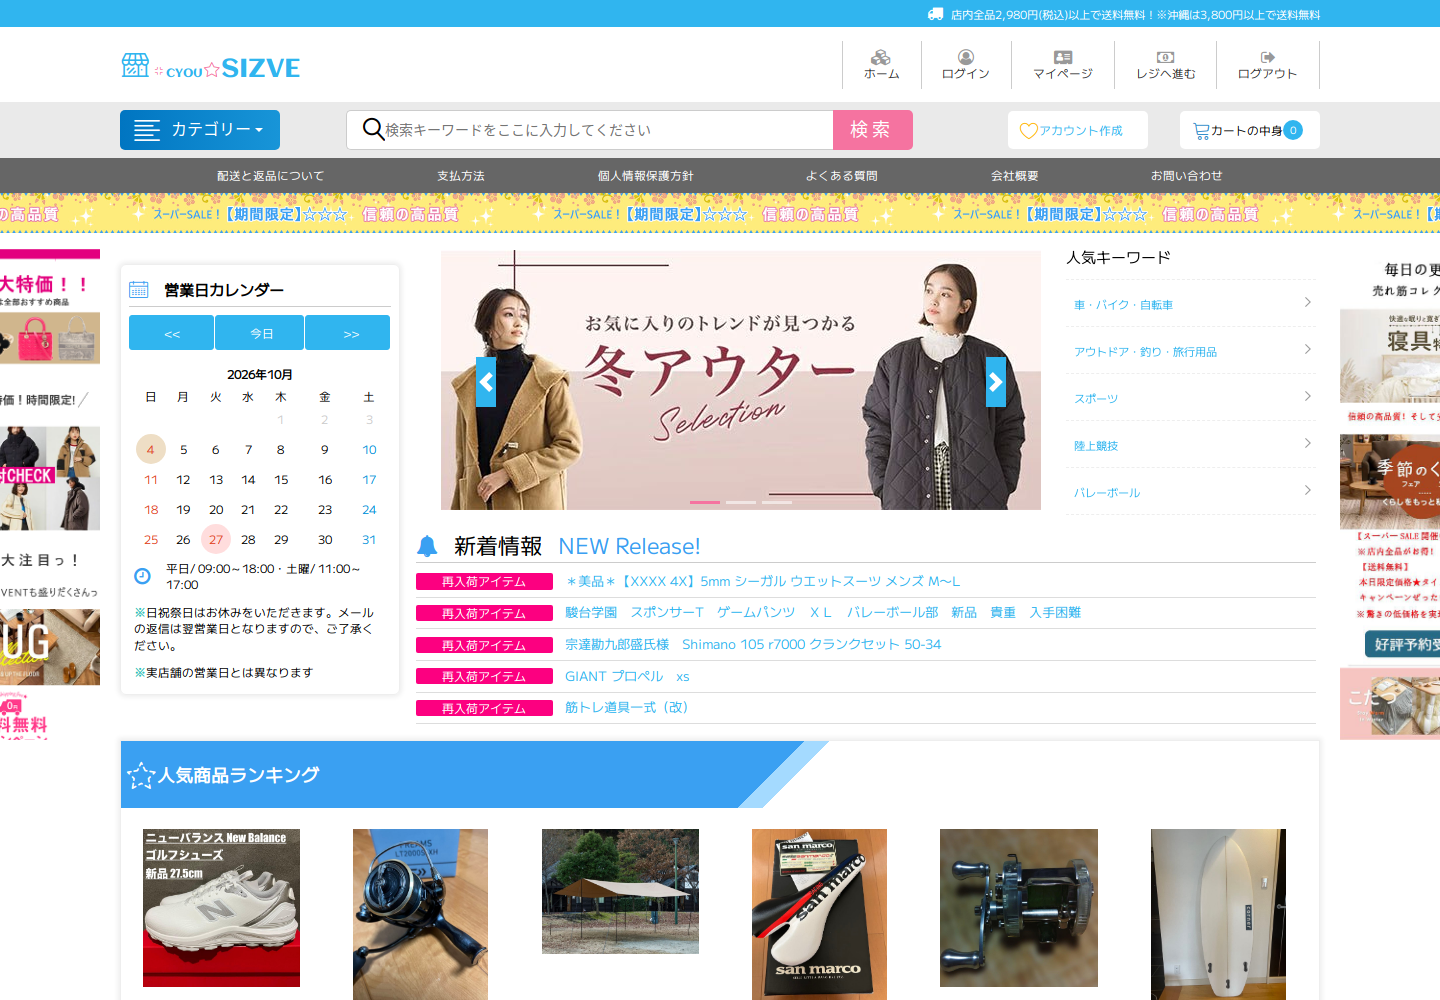Select the first banner slide indicator
Screen dimensions: 1440x1000
(x=705, y=502)
